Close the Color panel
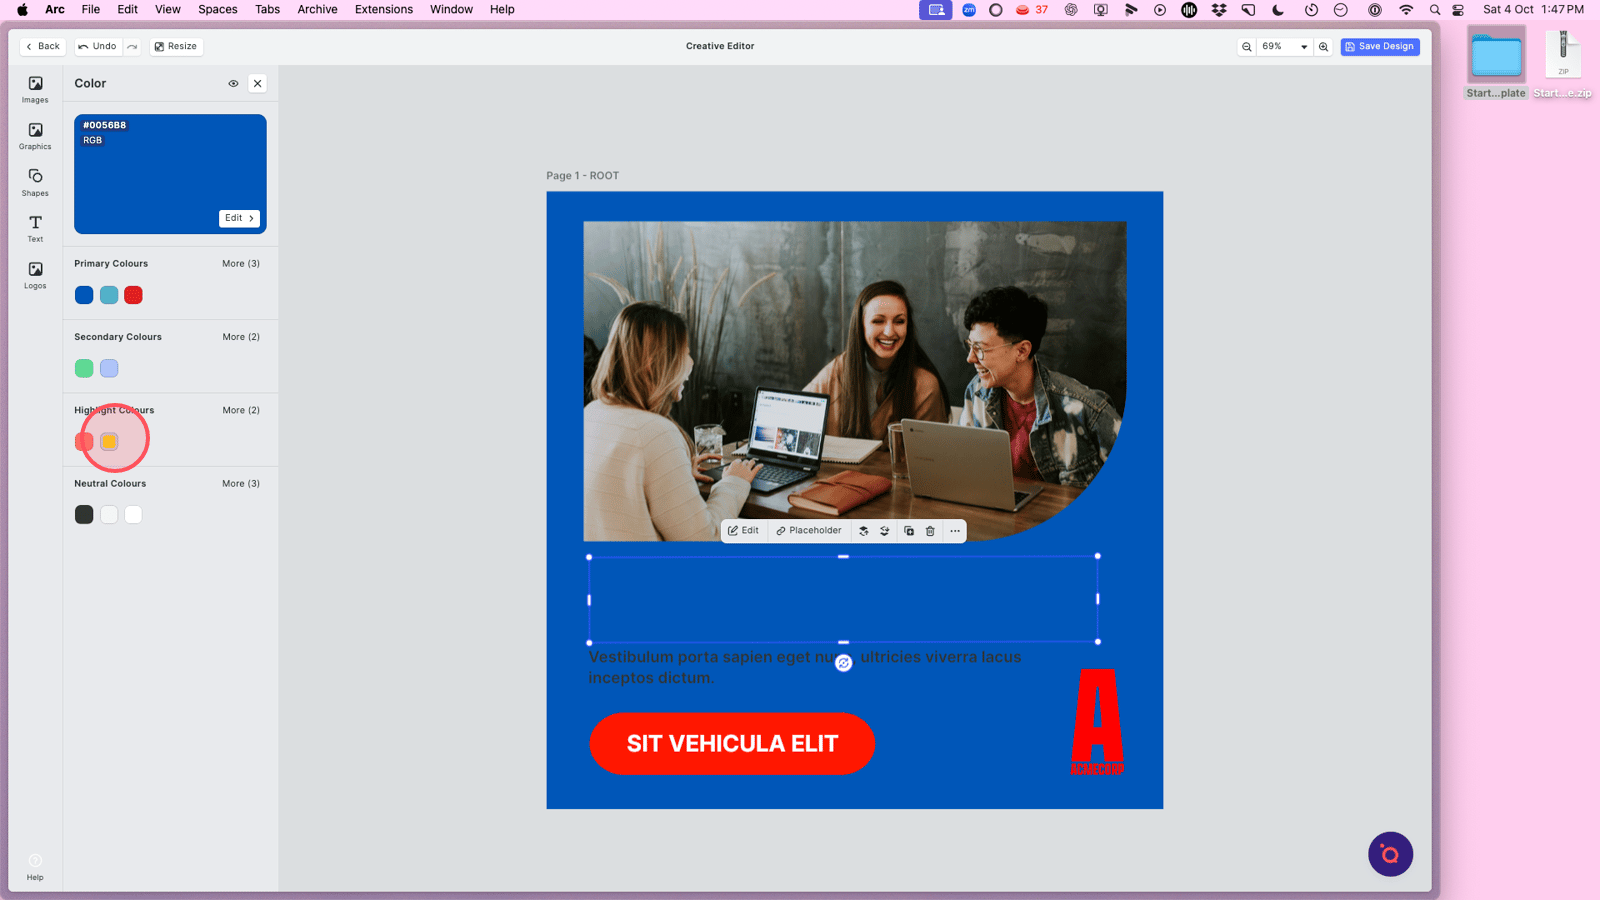The image size is (1600, 900). point(258,84)
